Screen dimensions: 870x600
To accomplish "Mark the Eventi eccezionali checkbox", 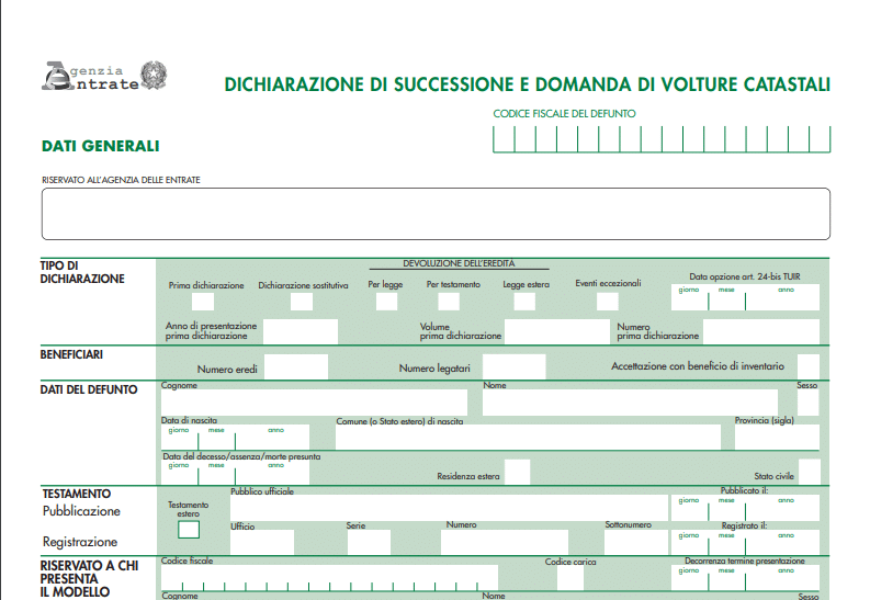I will click(607, 301).
